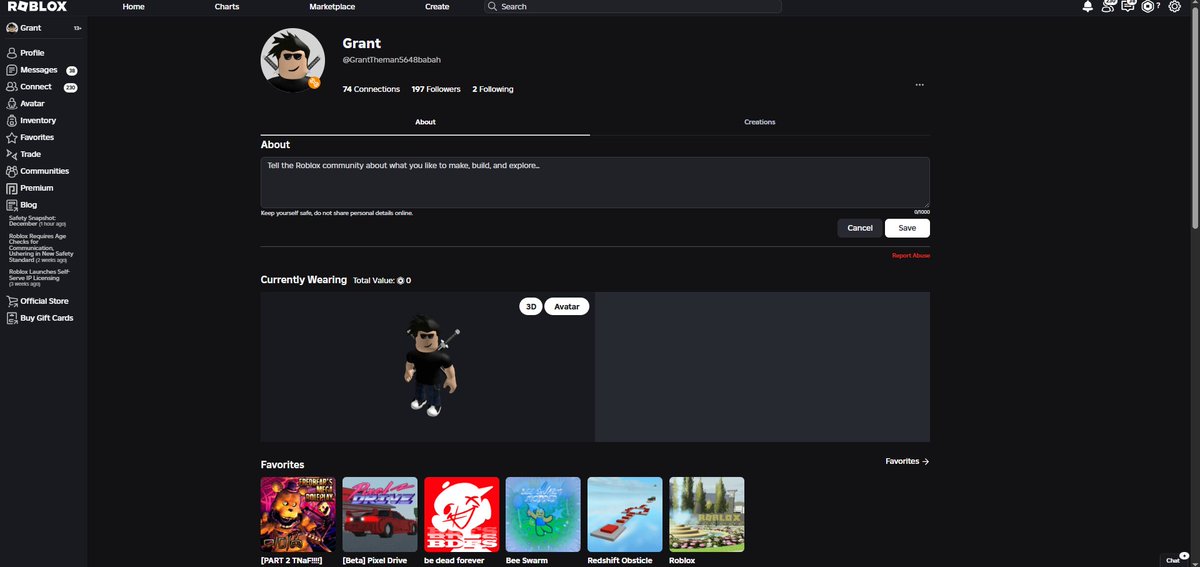Viewport: 1200px width, 567px height.
Task: Click the Report Abuse link
Action: point(911,256)
